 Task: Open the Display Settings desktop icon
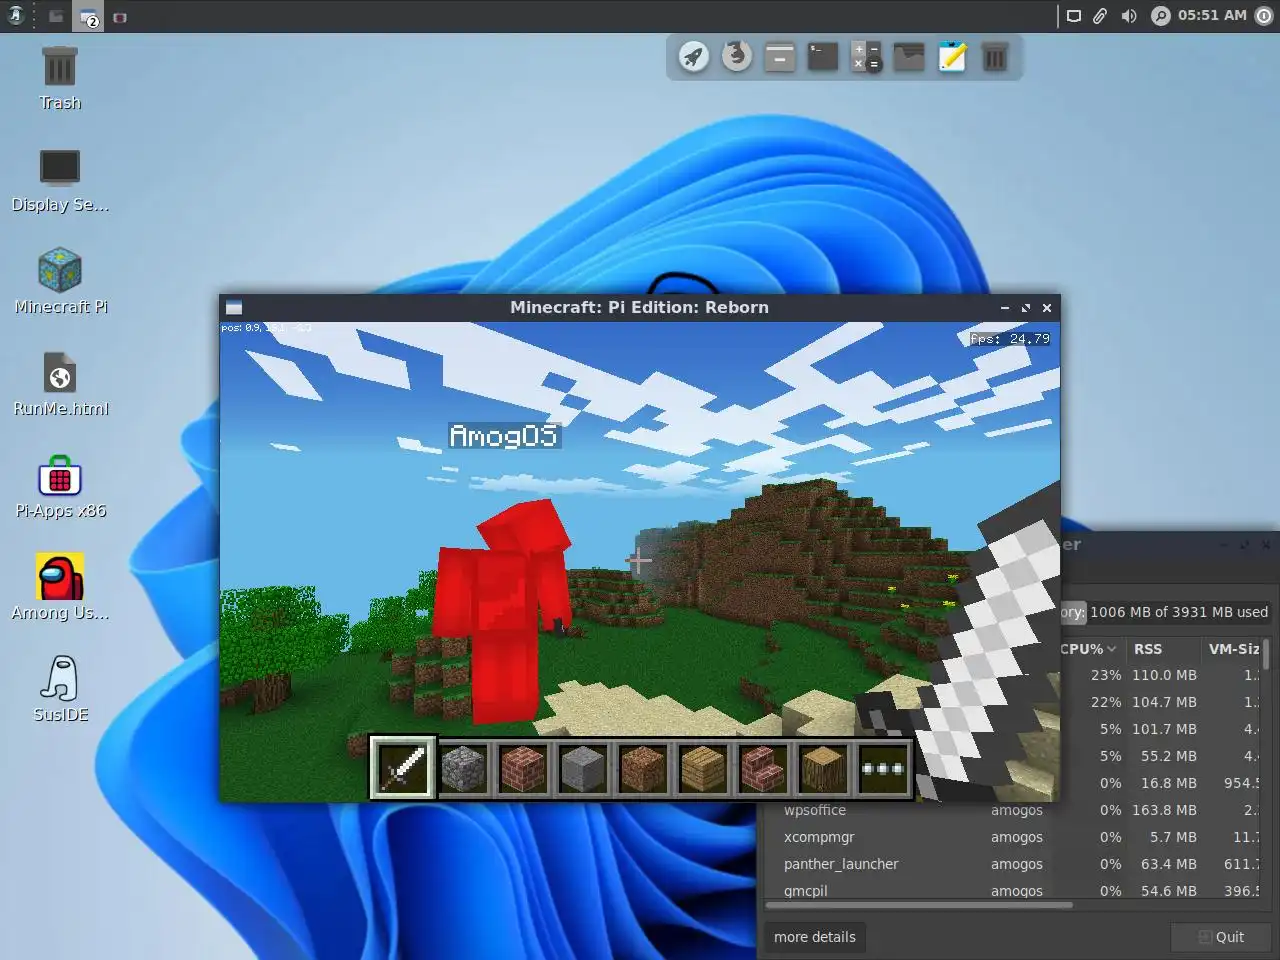(x=60, y=181)
